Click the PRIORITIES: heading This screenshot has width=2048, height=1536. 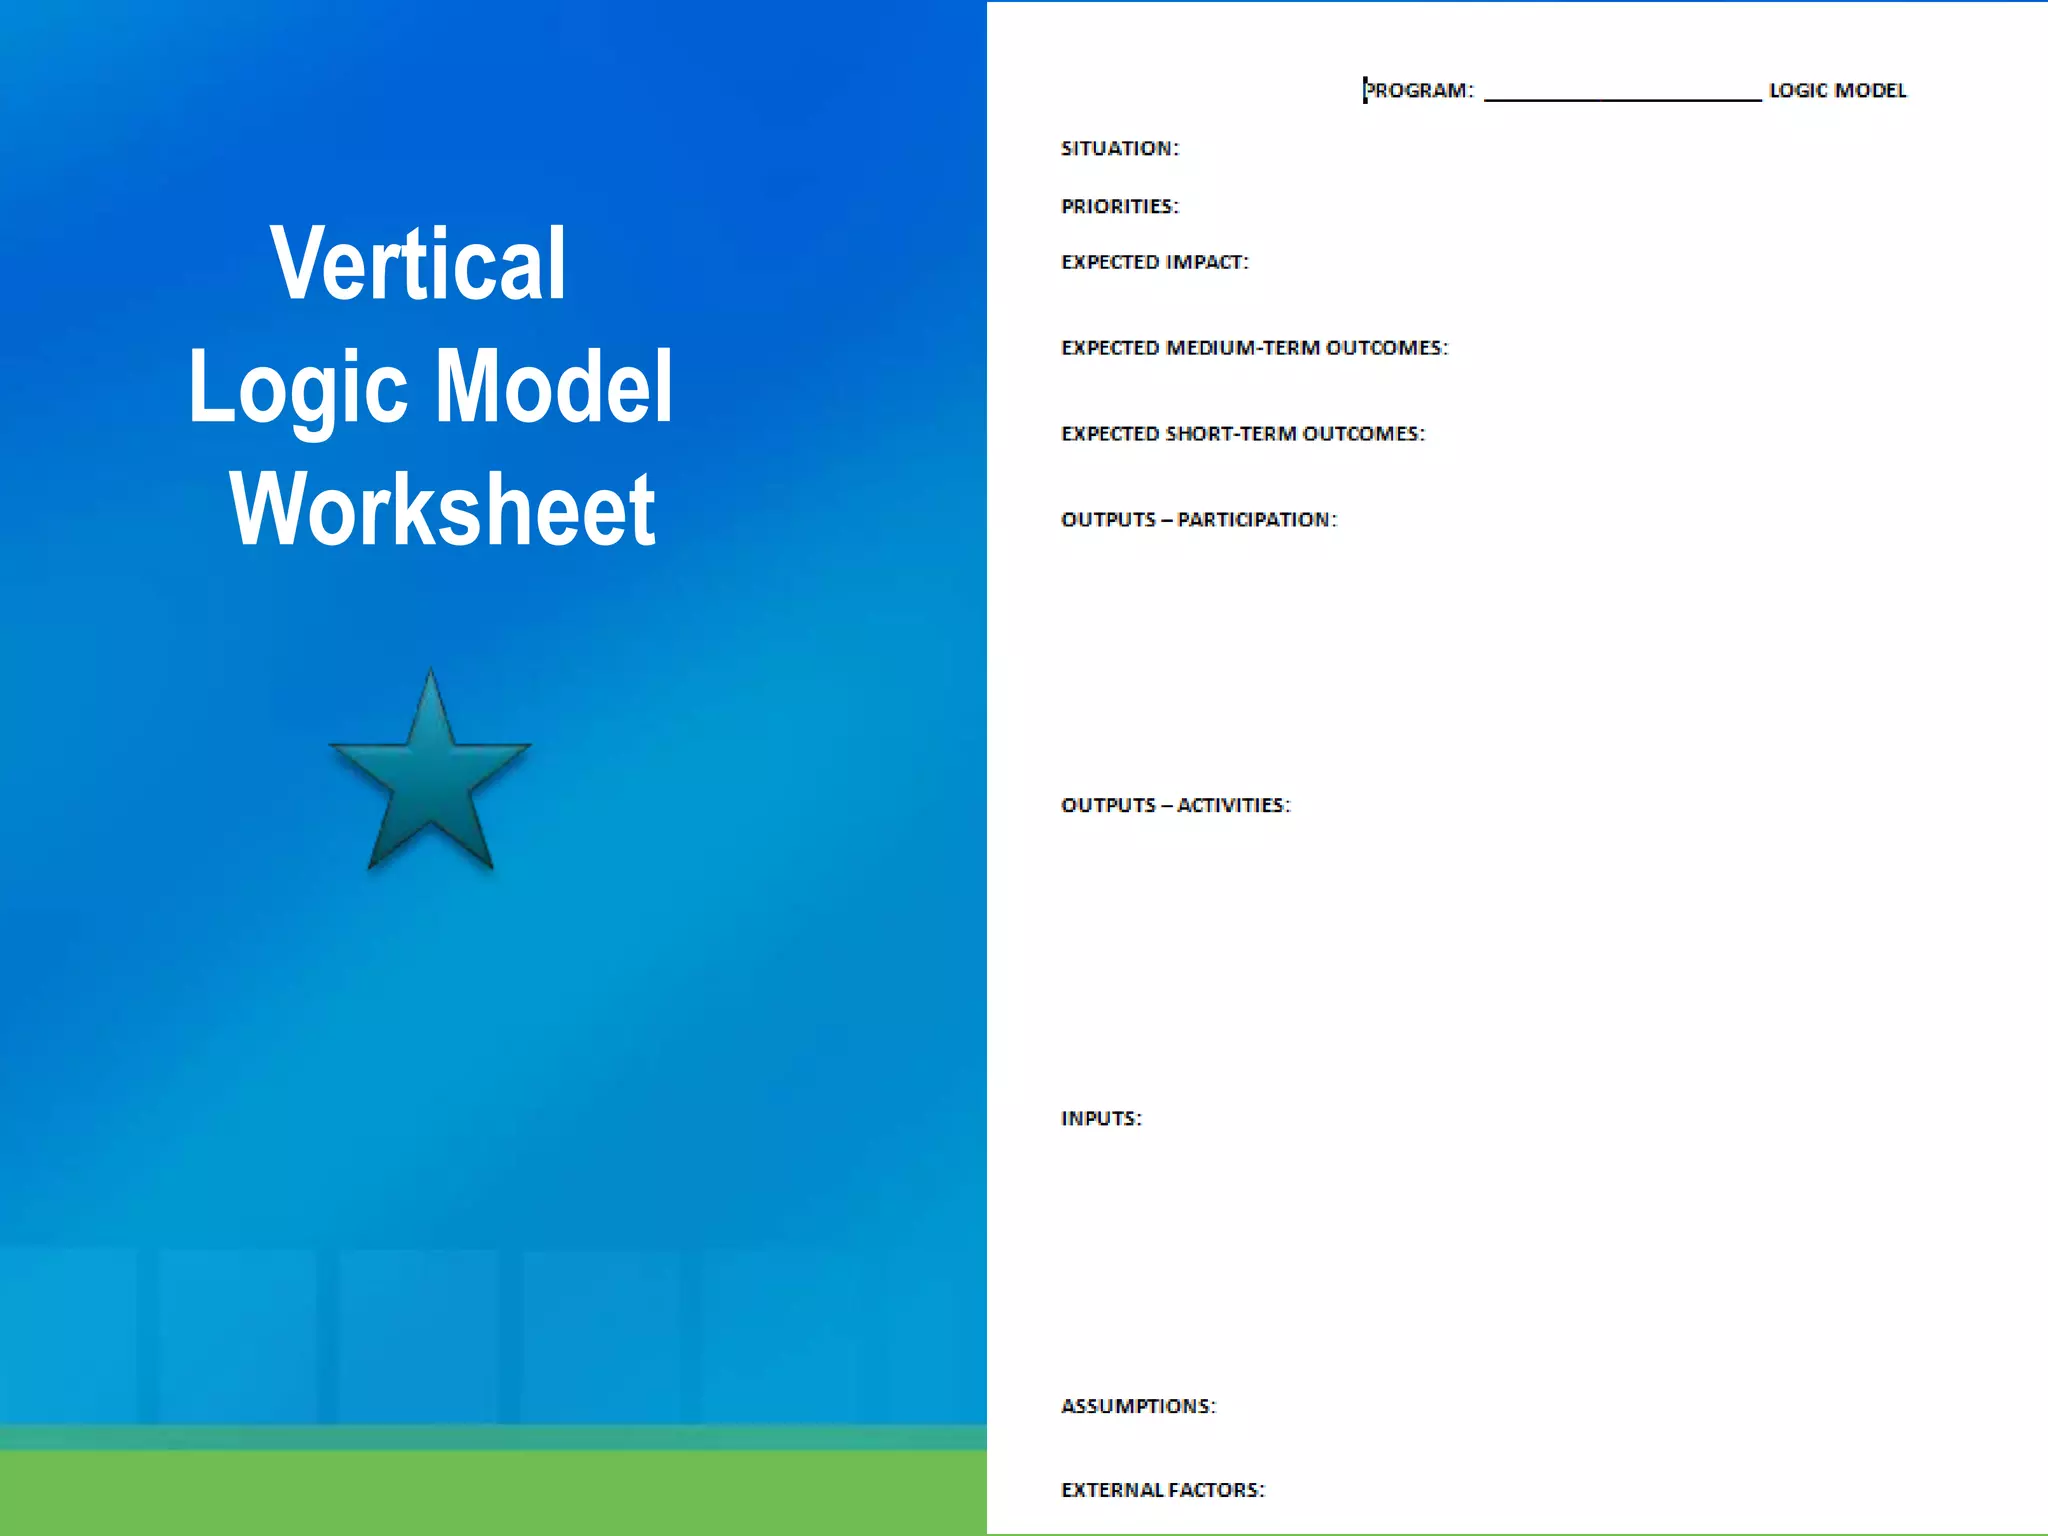1120,207
